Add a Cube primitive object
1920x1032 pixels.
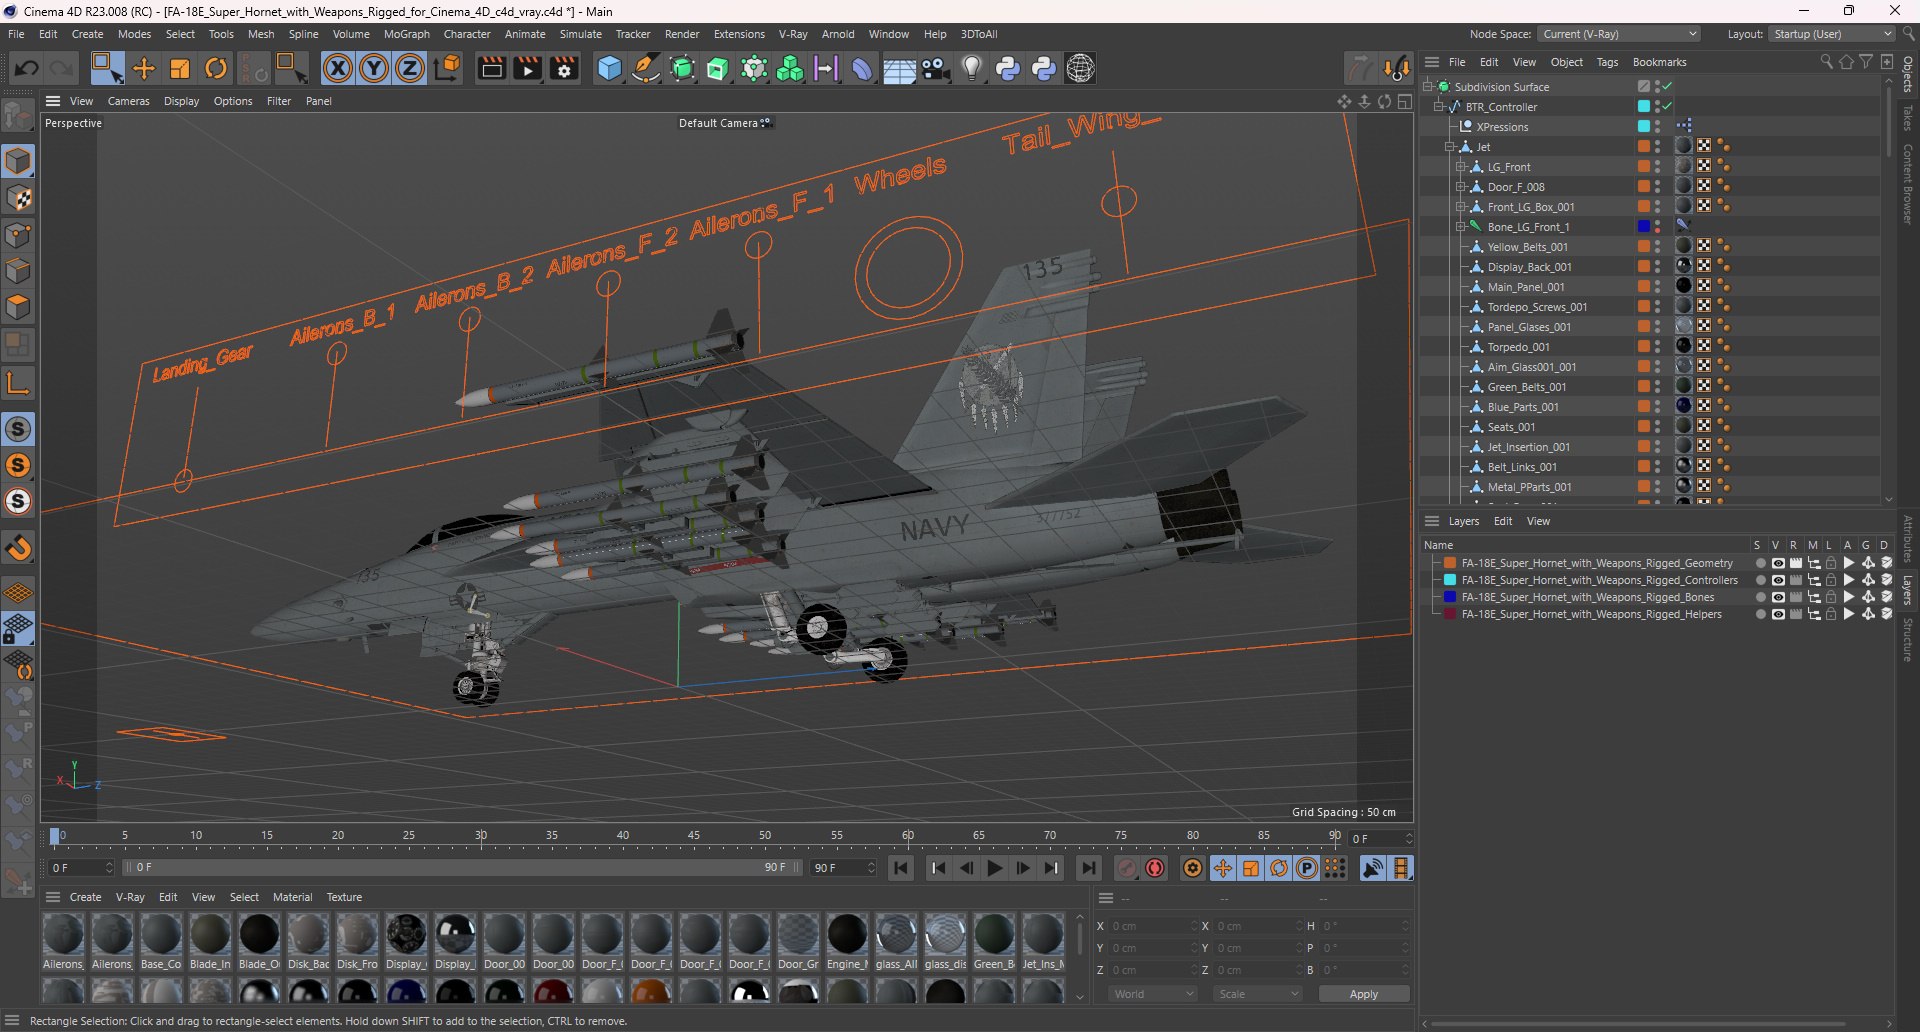(609, 68)
